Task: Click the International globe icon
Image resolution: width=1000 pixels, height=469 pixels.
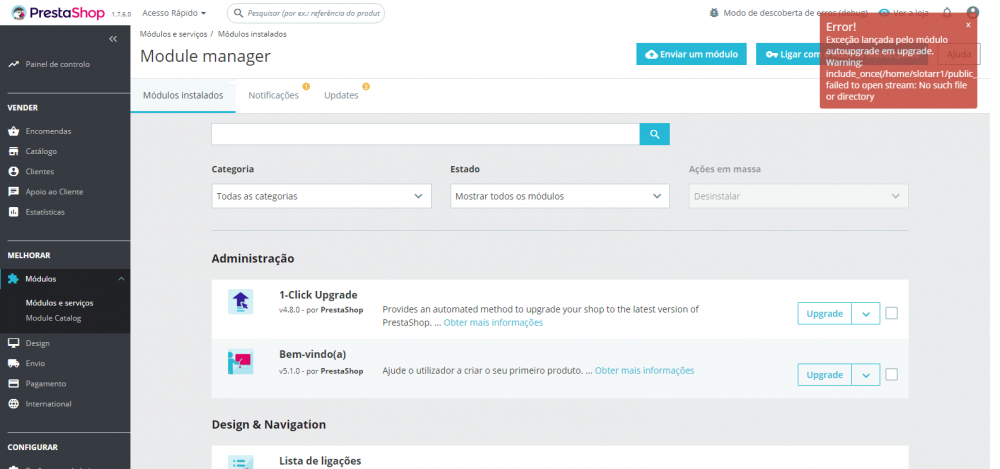Action: click(13, 404)
